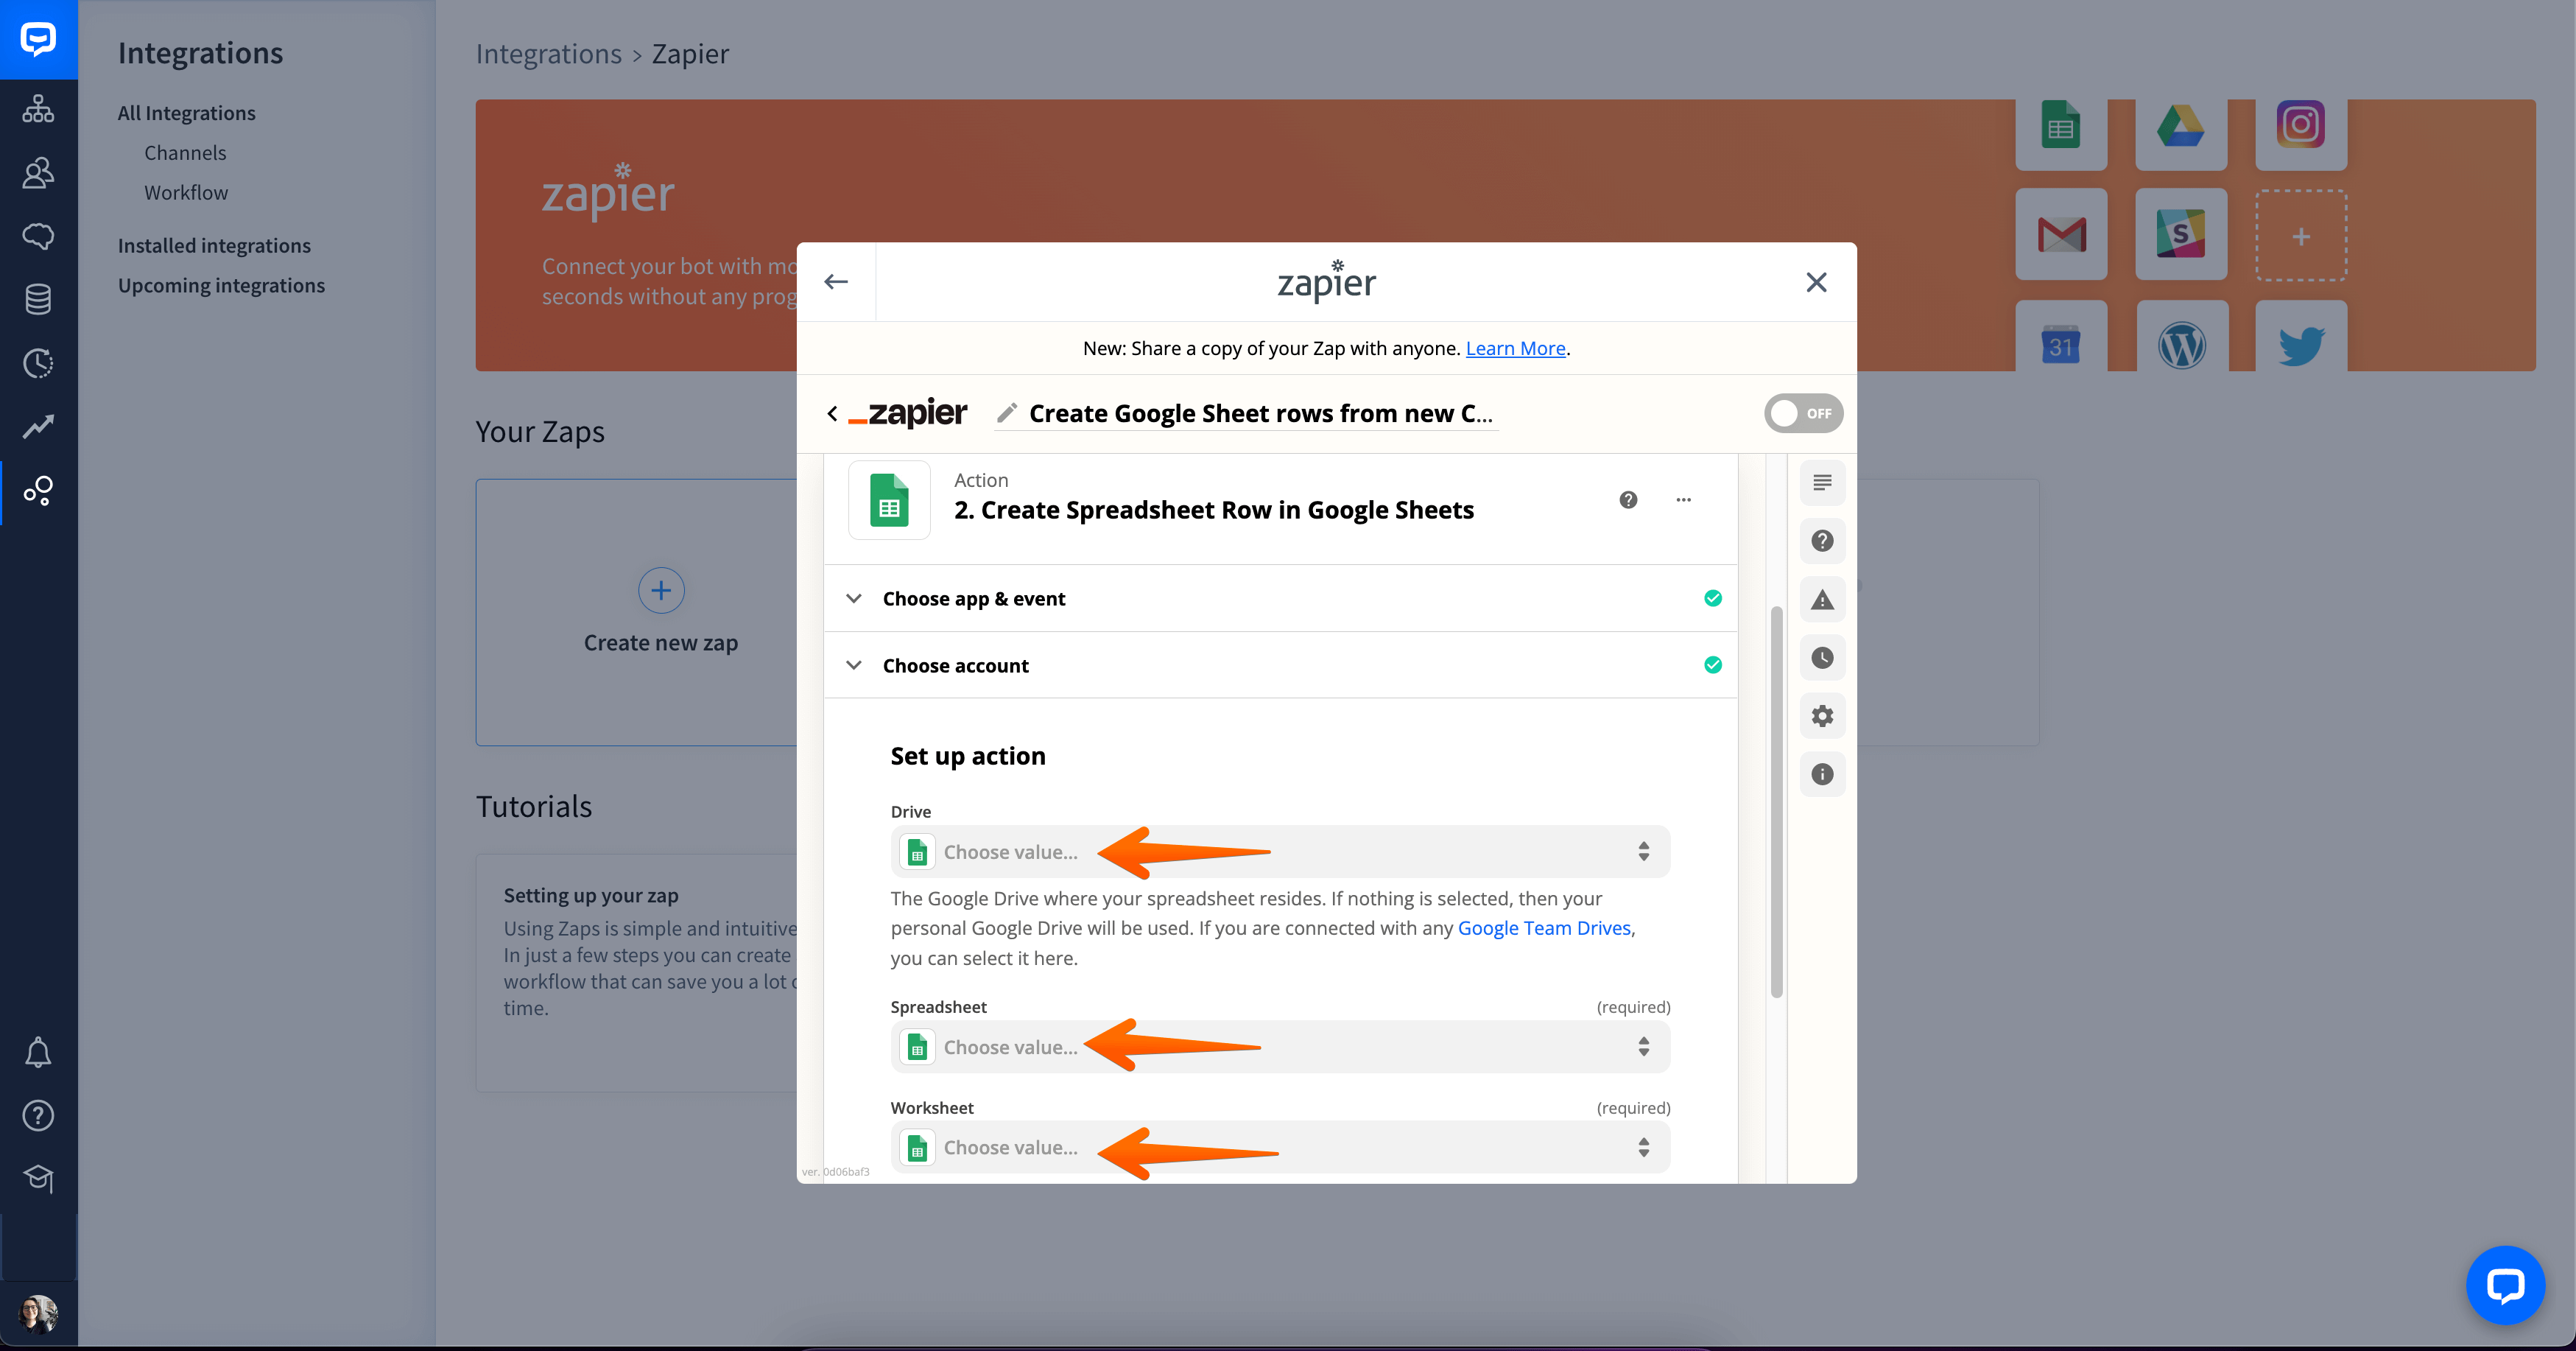The image size is (2576, 1351).
Task: Click the action step help question mark
Action: pyautogui.click(x=1628, y=500)
